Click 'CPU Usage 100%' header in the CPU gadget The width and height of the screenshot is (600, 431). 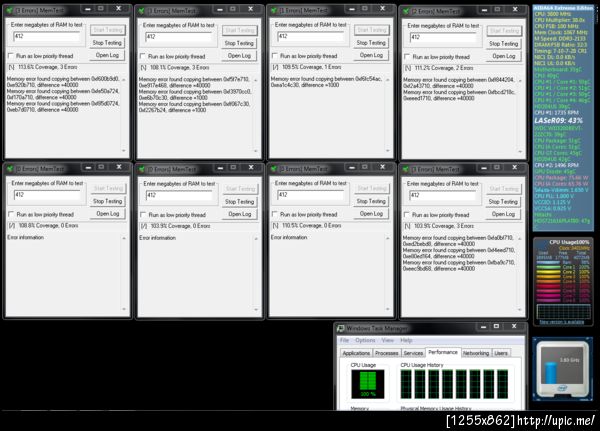(x=569, y=242)
